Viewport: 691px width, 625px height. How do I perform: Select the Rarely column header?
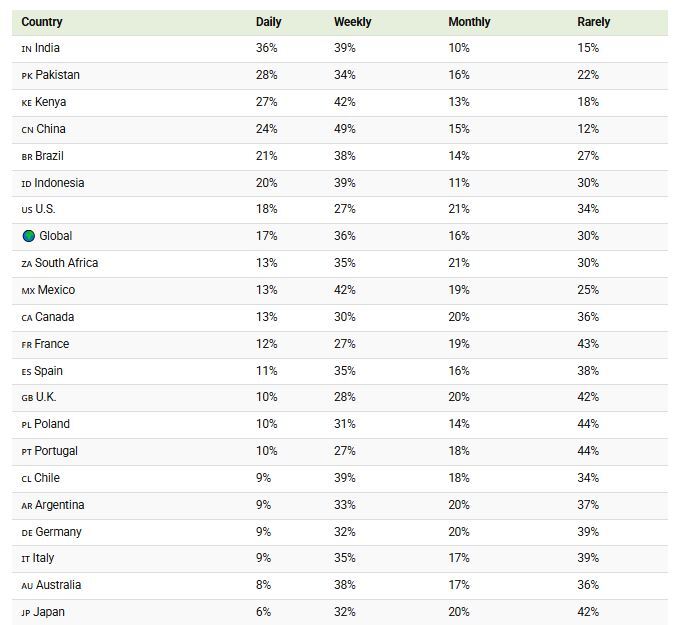coord(593,22)
